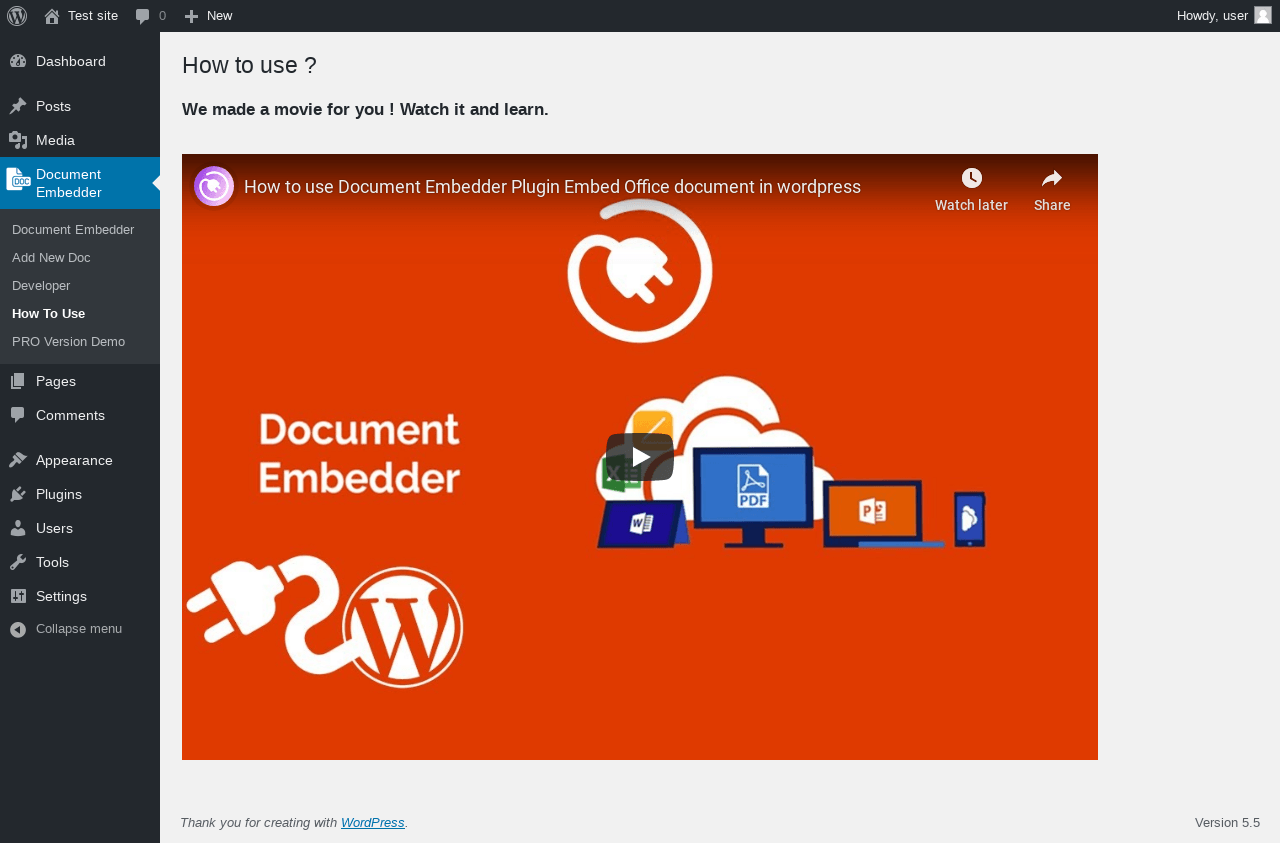Viewport: 1280px width, 843px height.
Task: Open the user avatar in admin bar
Action: pyautogui.click(x=1263, y=15)
